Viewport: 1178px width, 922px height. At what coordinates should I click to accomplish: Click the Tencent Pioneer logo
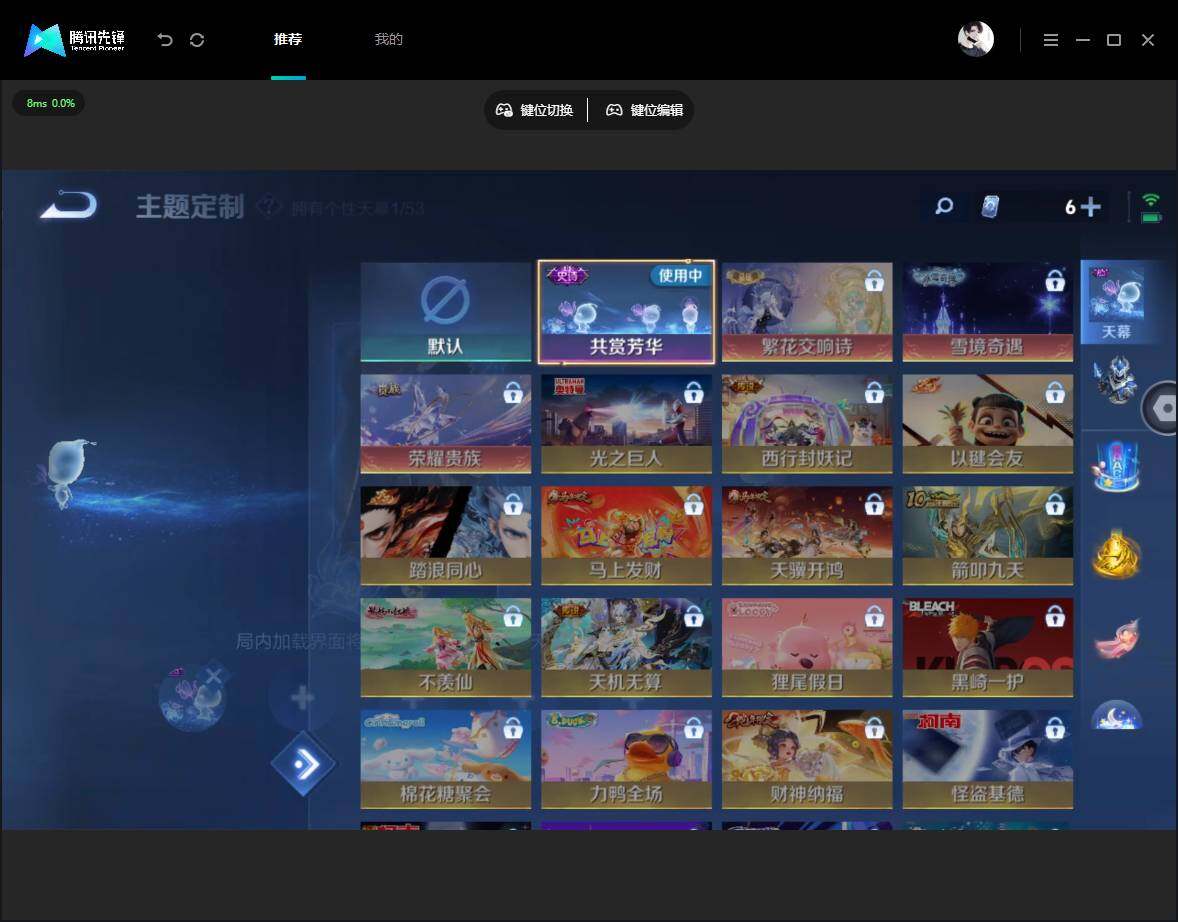tap(74, 39)
